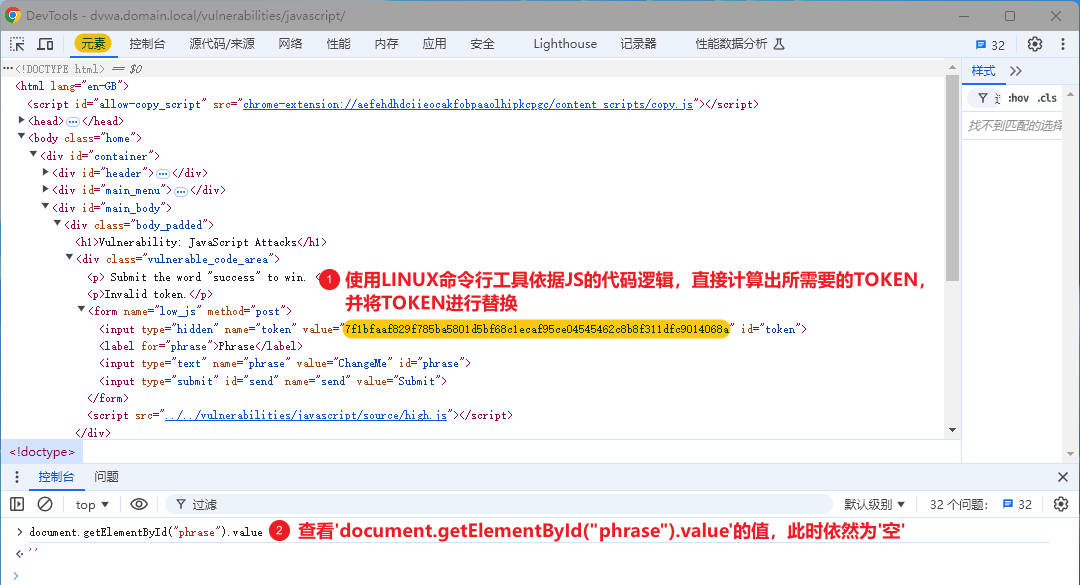This screenshot has width=1080, height=585.
Task: Open the 安全 tab
Action: (x=482, y=44)
